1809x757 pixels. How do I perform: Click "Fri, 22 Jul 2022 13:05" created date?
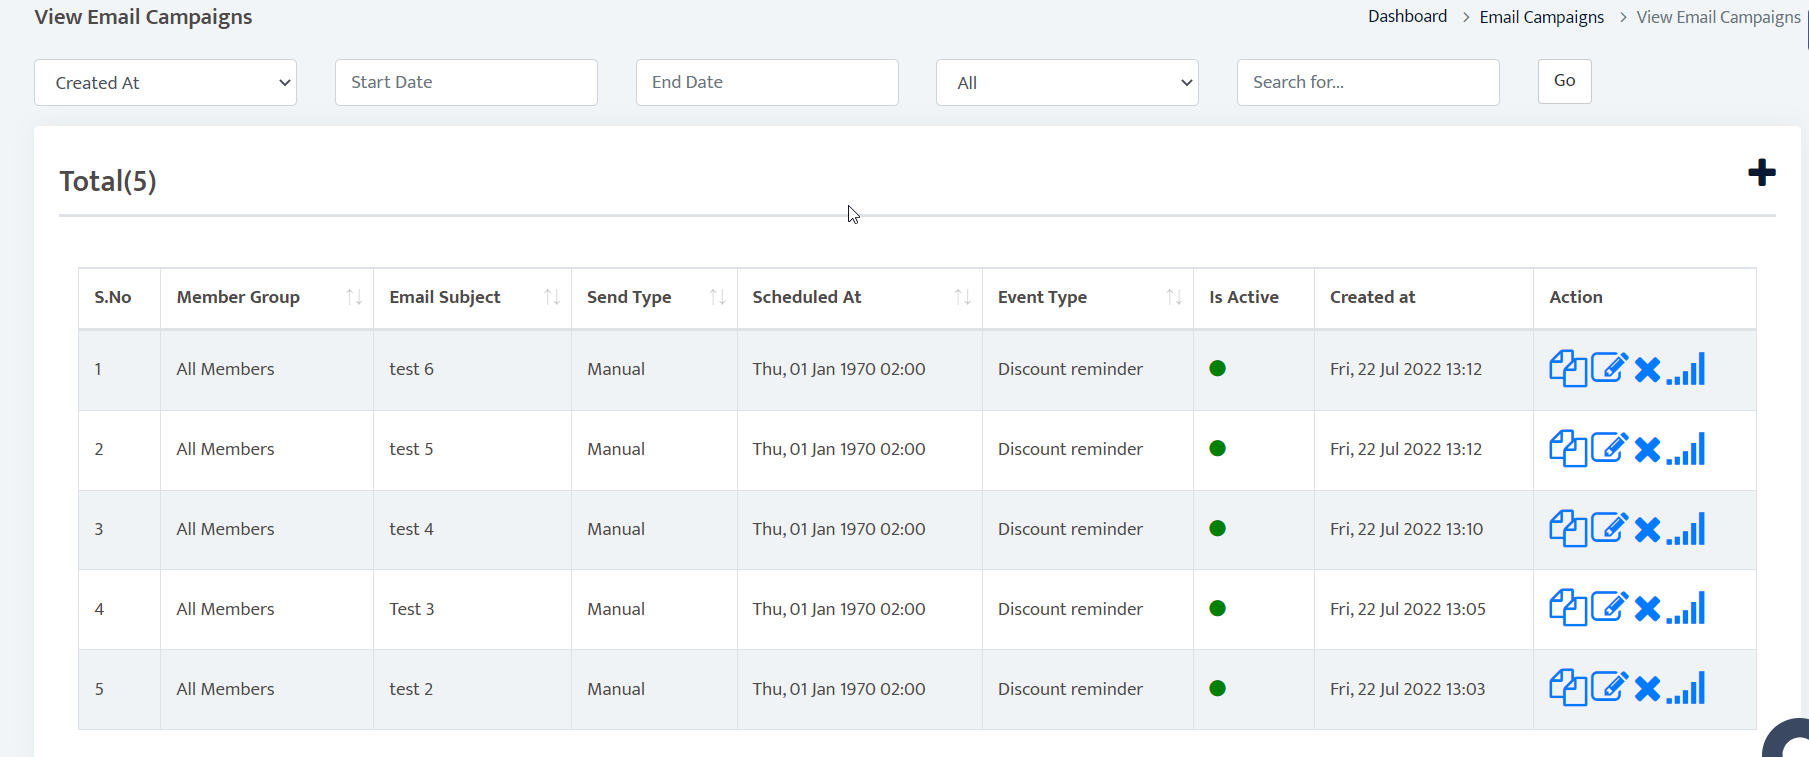click(1407, 609)
